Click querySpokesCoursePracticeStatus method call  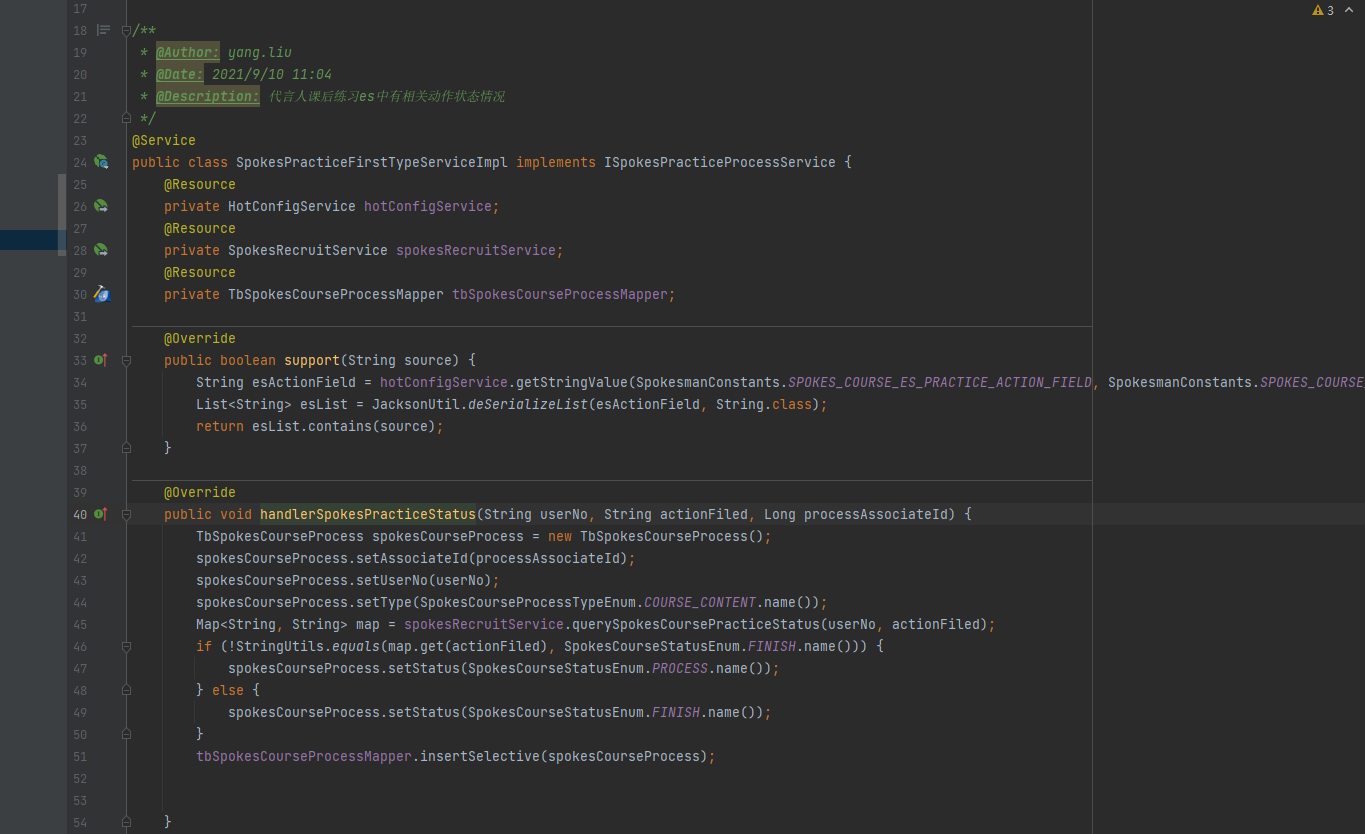tap(696, 624)
